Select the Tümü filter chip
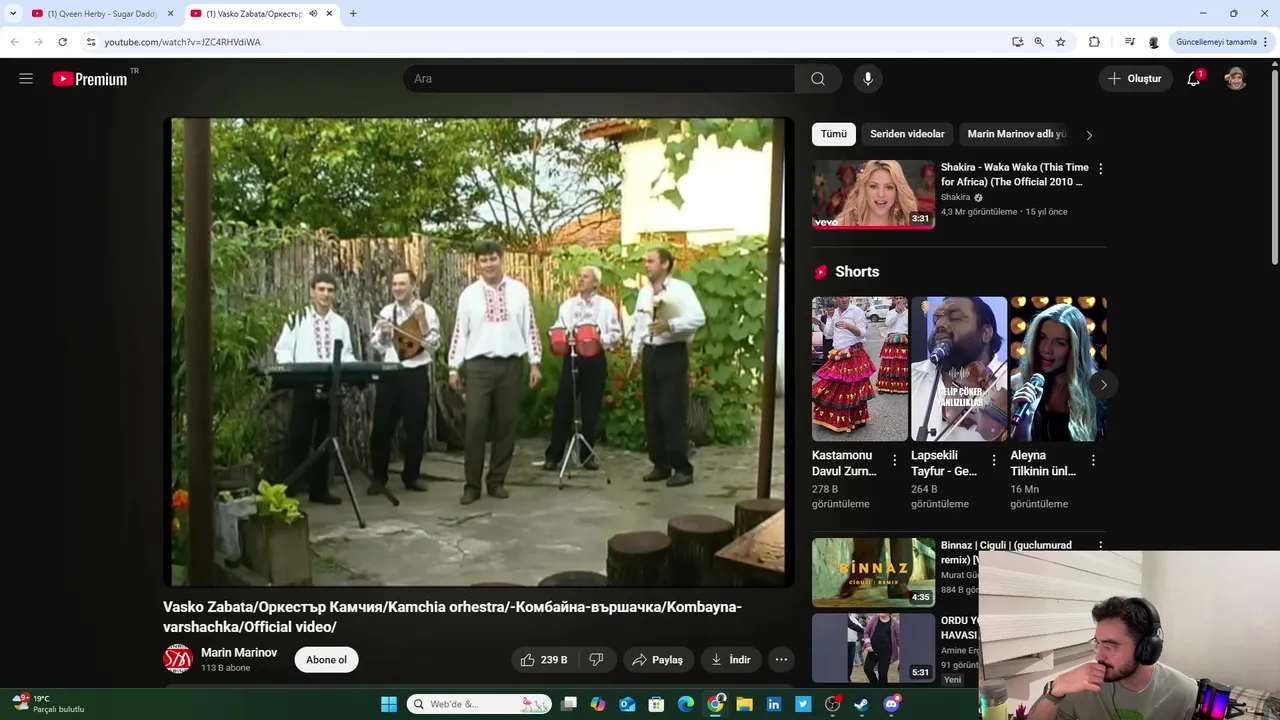Viewport: 1280px width, 720px height. pos(834,134)
